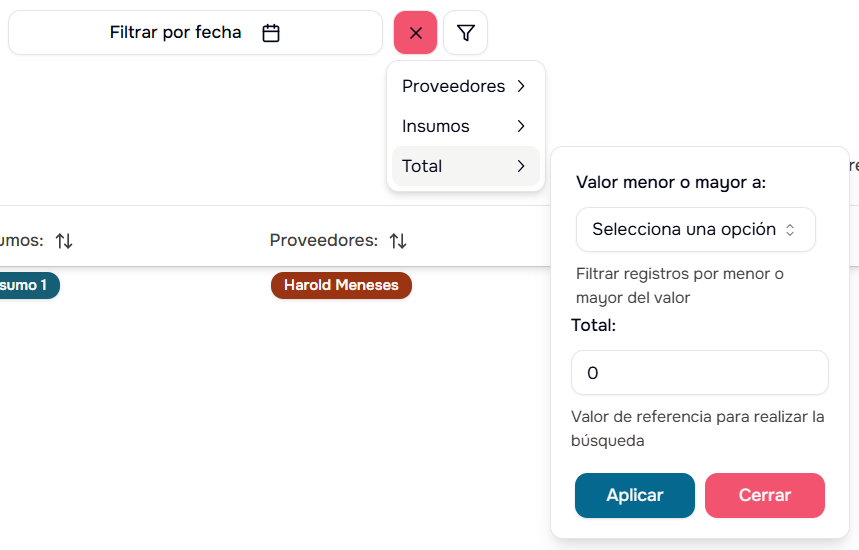
Task: Click the Proveedores column header label
Action: (x=322, y=241)
